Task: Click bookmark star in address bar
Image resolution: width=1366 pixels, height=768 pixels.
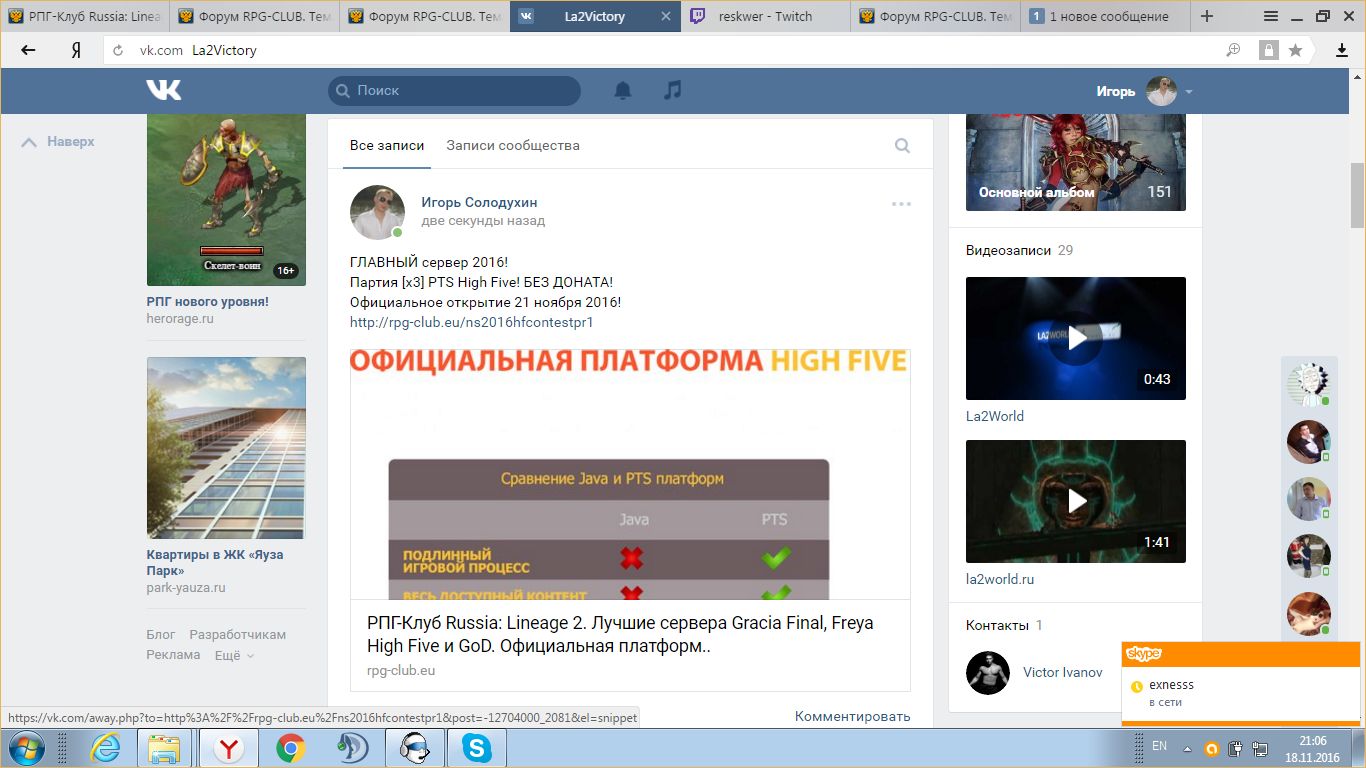Action: [1296, 50]
